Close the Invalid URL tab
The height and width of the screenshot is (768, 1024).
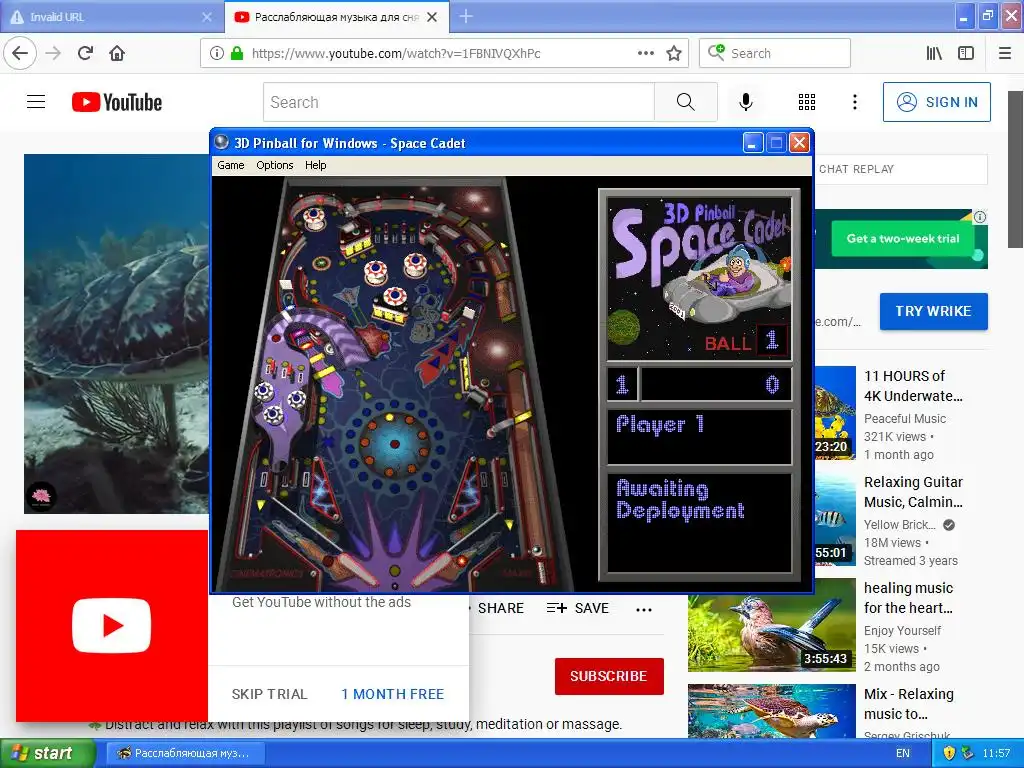(207, 17)
